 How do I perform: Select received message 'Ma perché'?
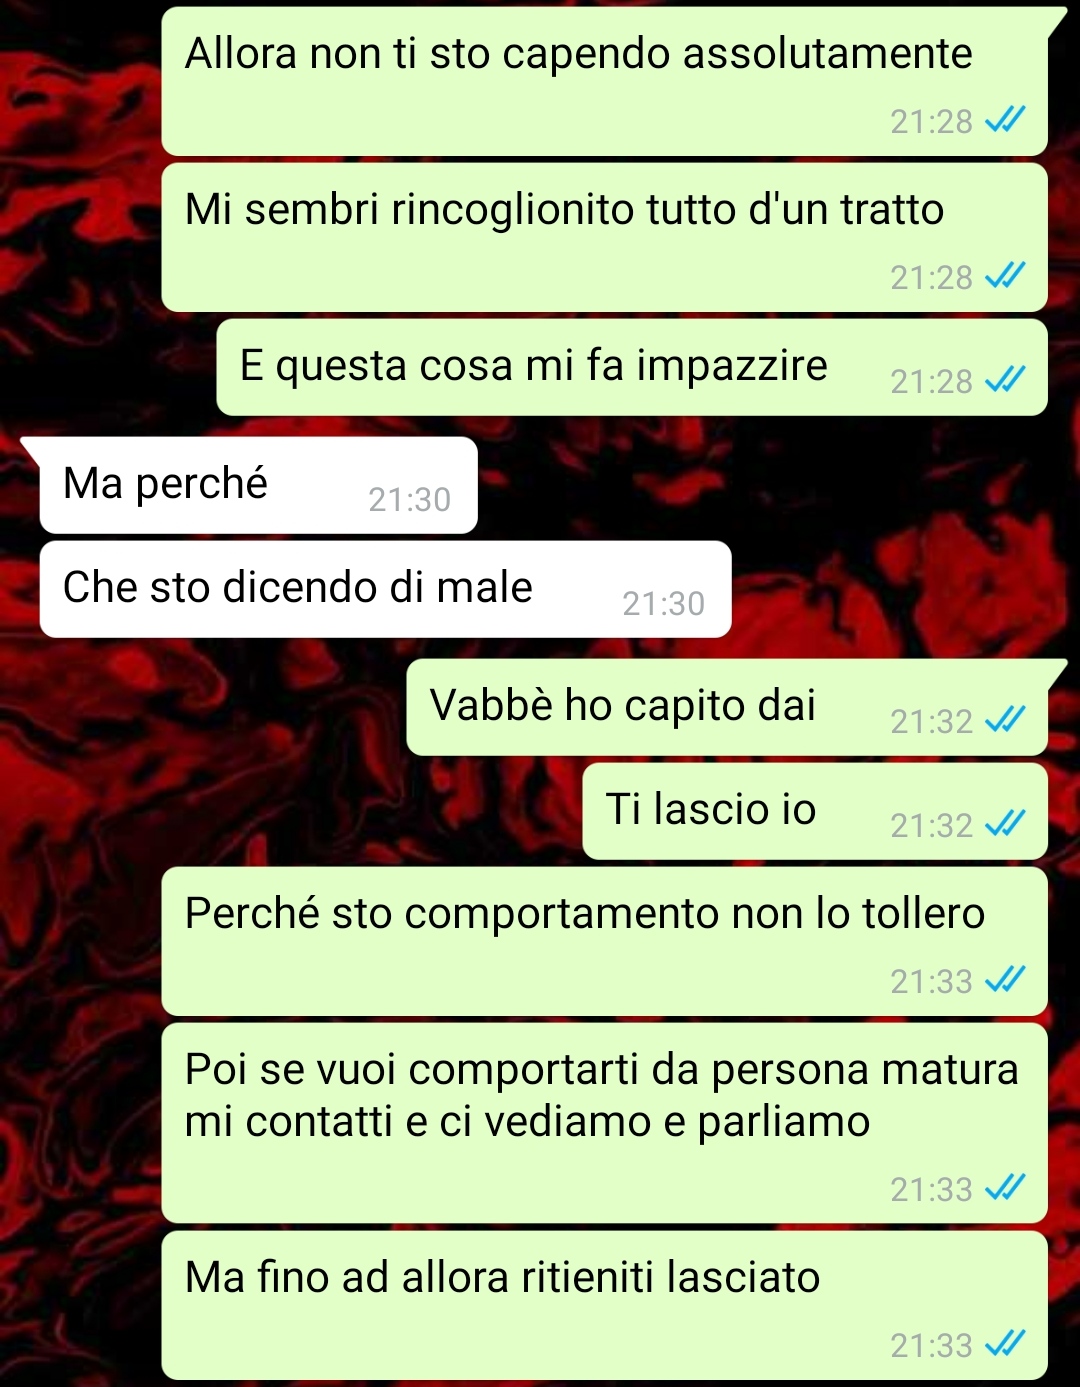click(258, 485)
